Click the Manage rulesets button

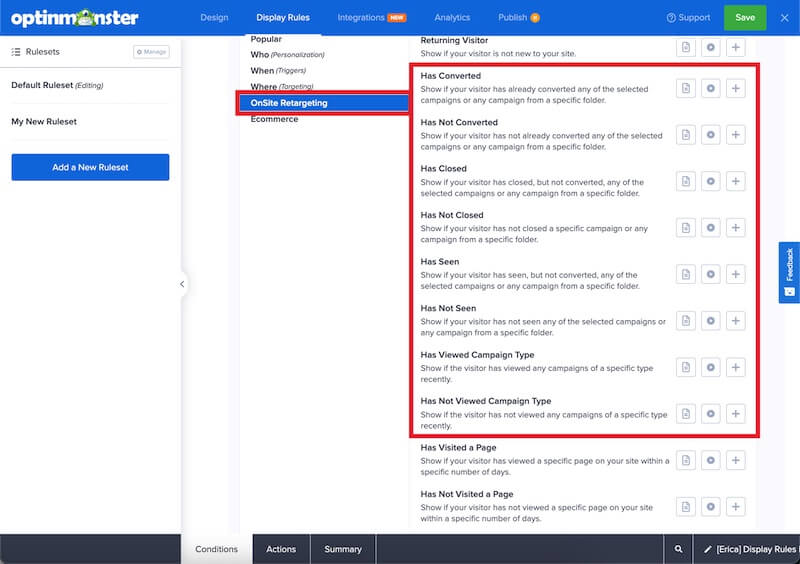pyautogui.click(x=151, y=52)
